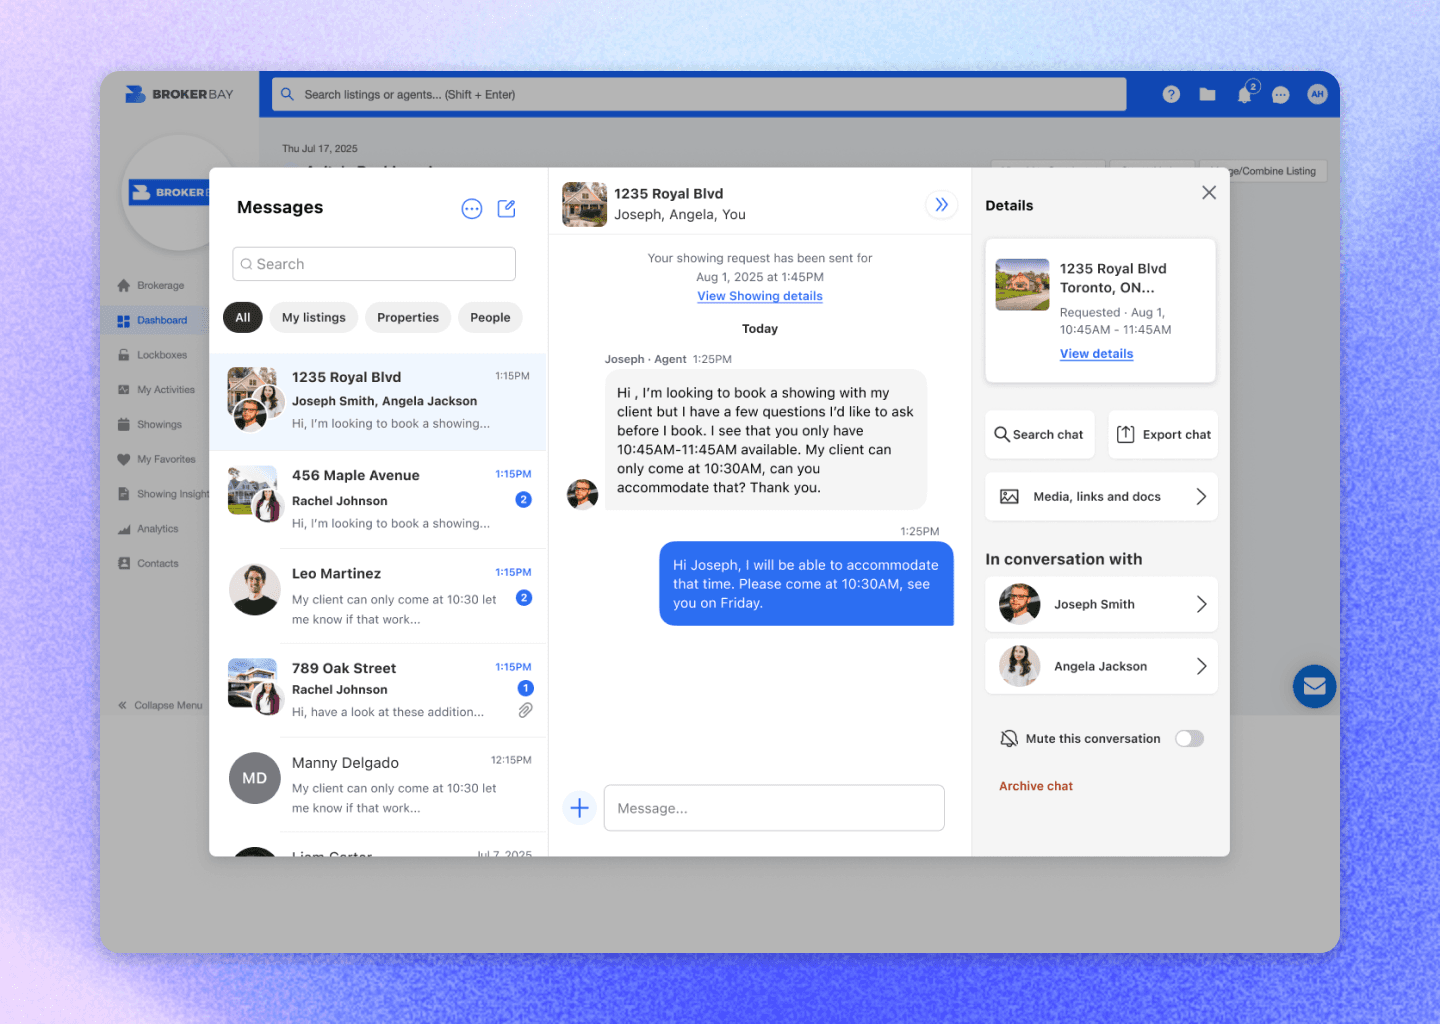
Task: Click the unread badge on Leo Martinez
Action: click(x=523, y=598)
